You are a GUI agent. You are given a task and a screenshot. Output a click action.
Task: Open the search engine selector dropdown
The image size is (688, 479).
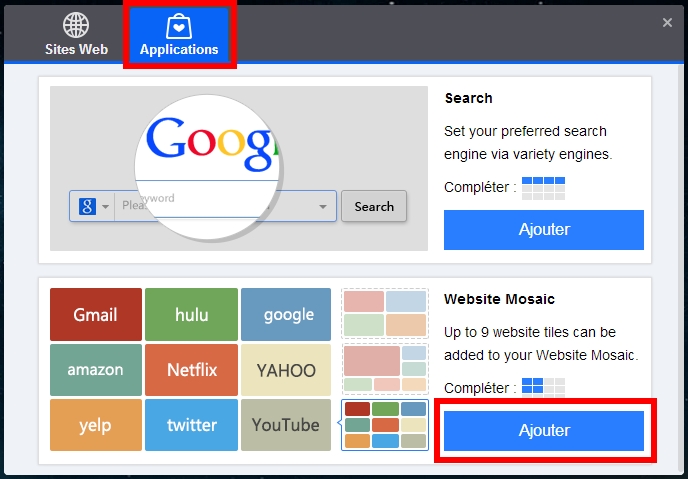tap(105, 206)
